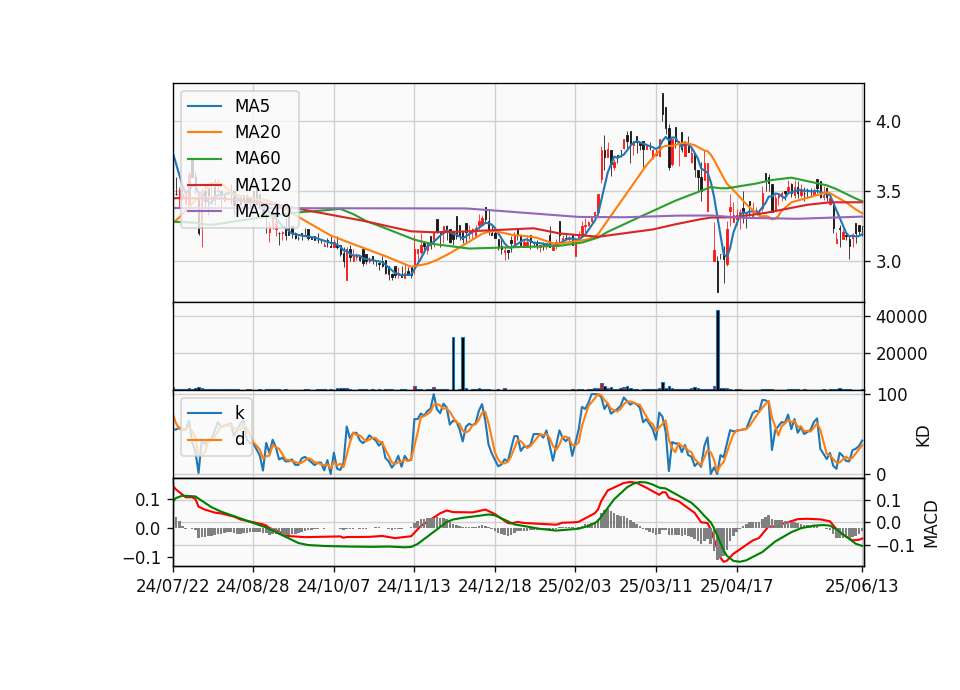This screenshot has width=960, height=690.
Task: Click the 25/03/11 date label
Action: click(x=656, y=586)
